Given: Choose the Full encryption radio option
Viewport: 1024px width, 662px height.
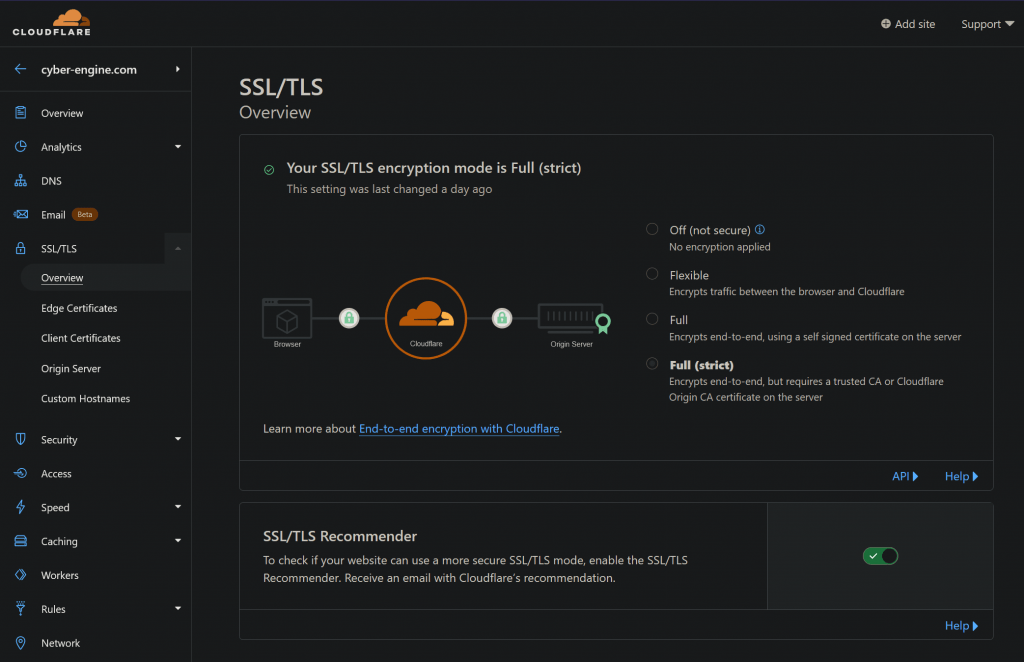Looking at the screenshot, I should pos(652,319).
